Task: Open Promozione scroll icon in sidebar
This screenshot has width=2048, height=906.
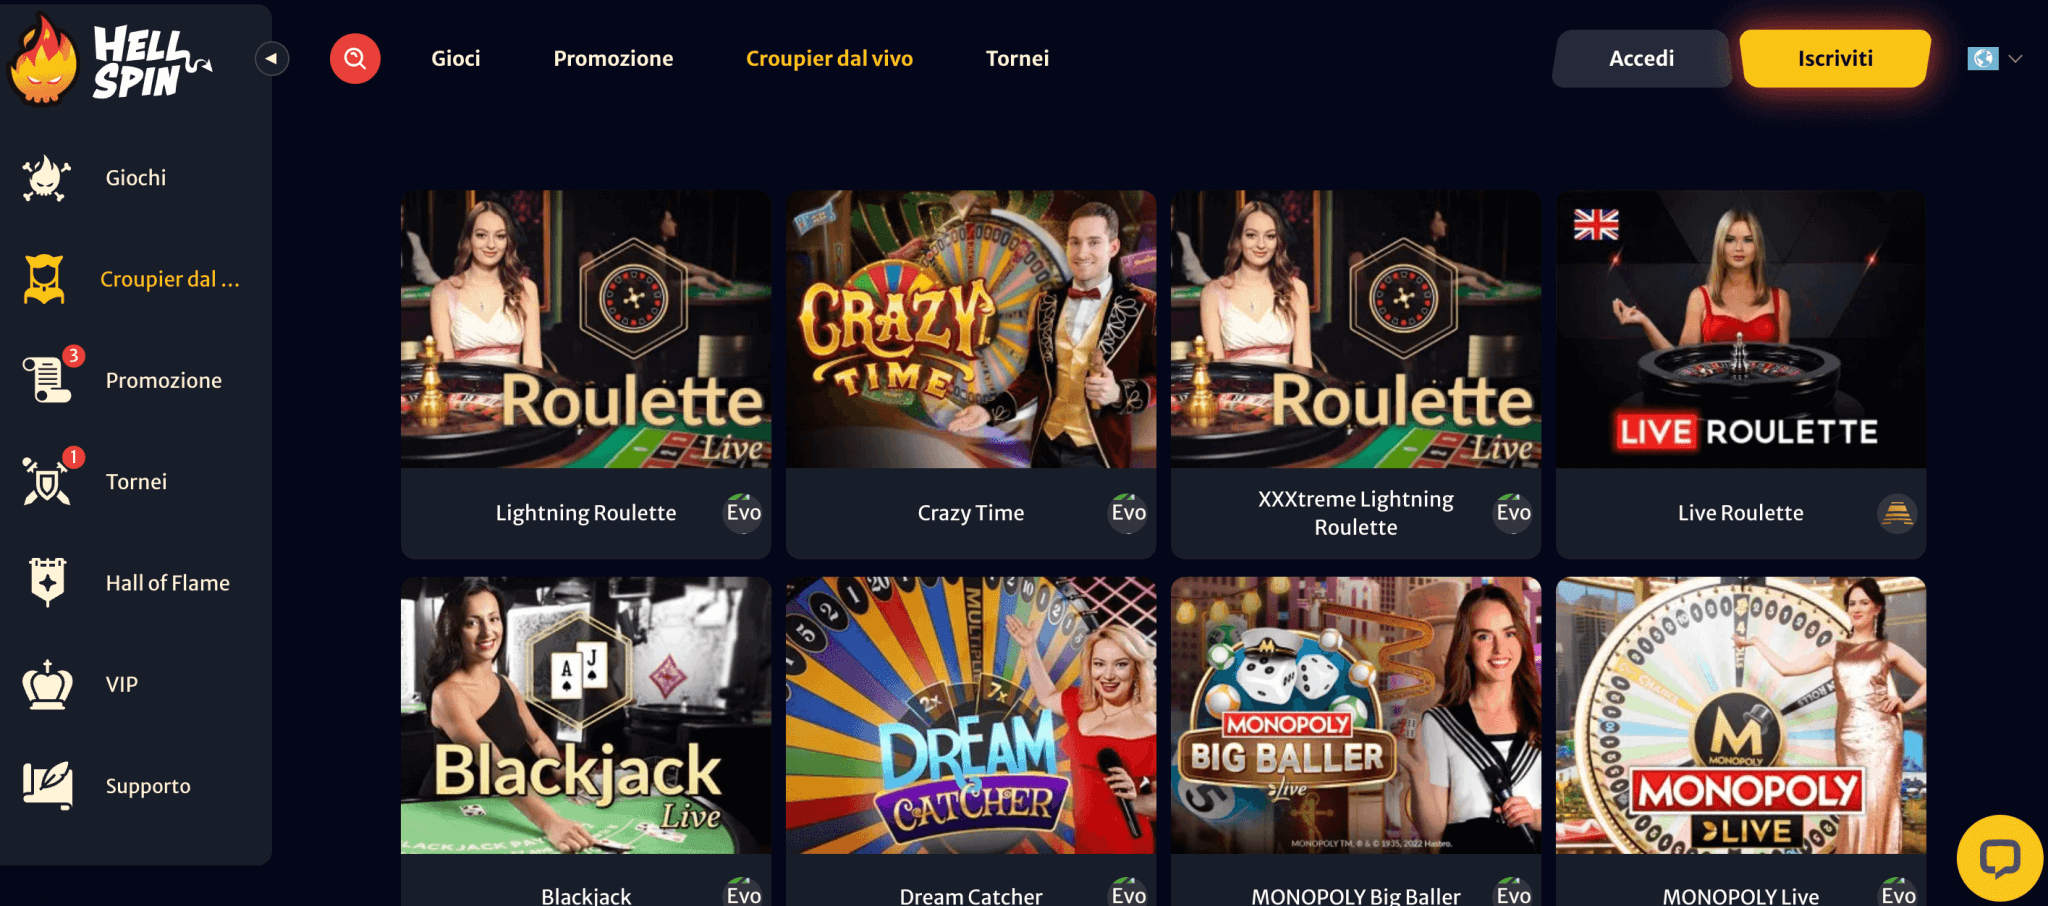Action: pyautogui.click(x=48, y=378)
